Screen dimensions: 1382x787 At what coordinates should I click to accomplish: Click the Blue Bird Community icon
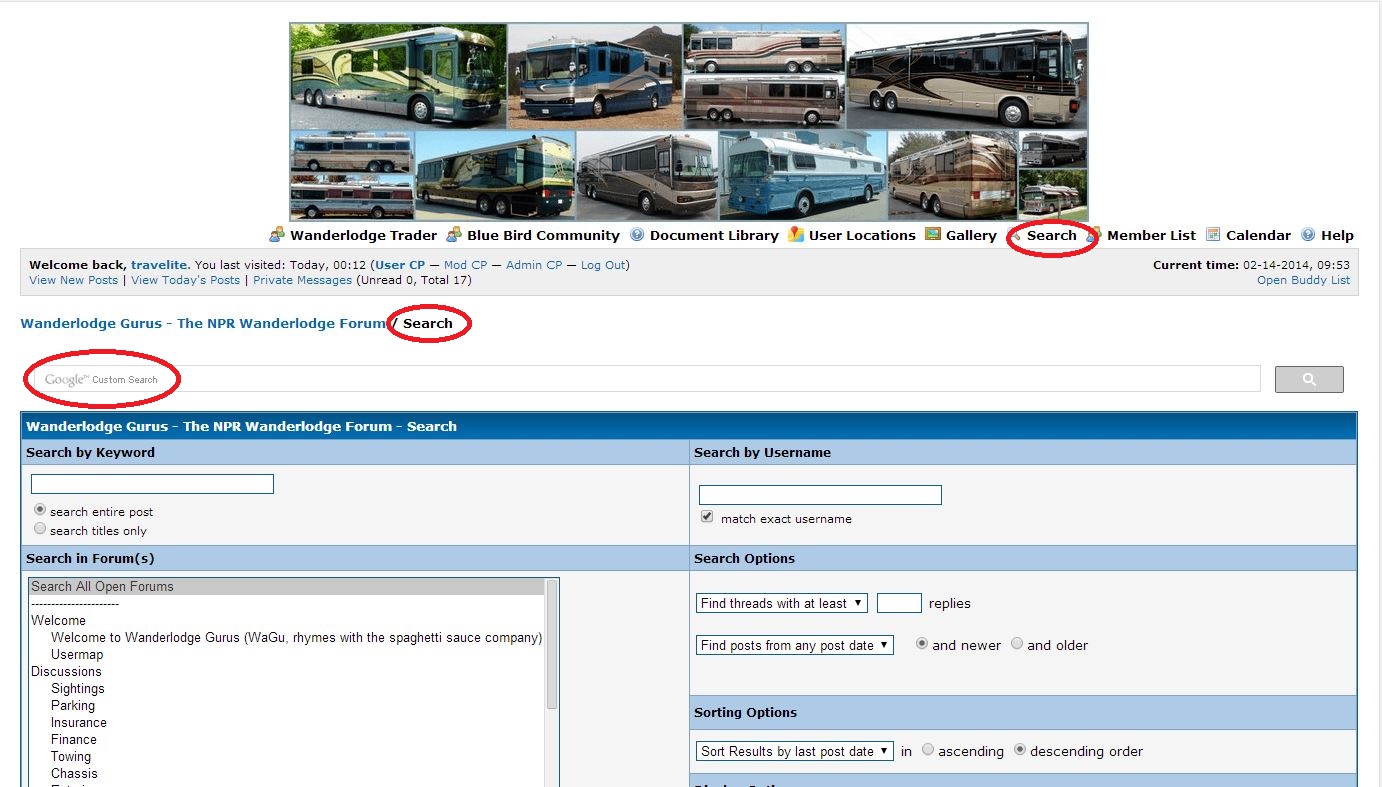(454, 235)
